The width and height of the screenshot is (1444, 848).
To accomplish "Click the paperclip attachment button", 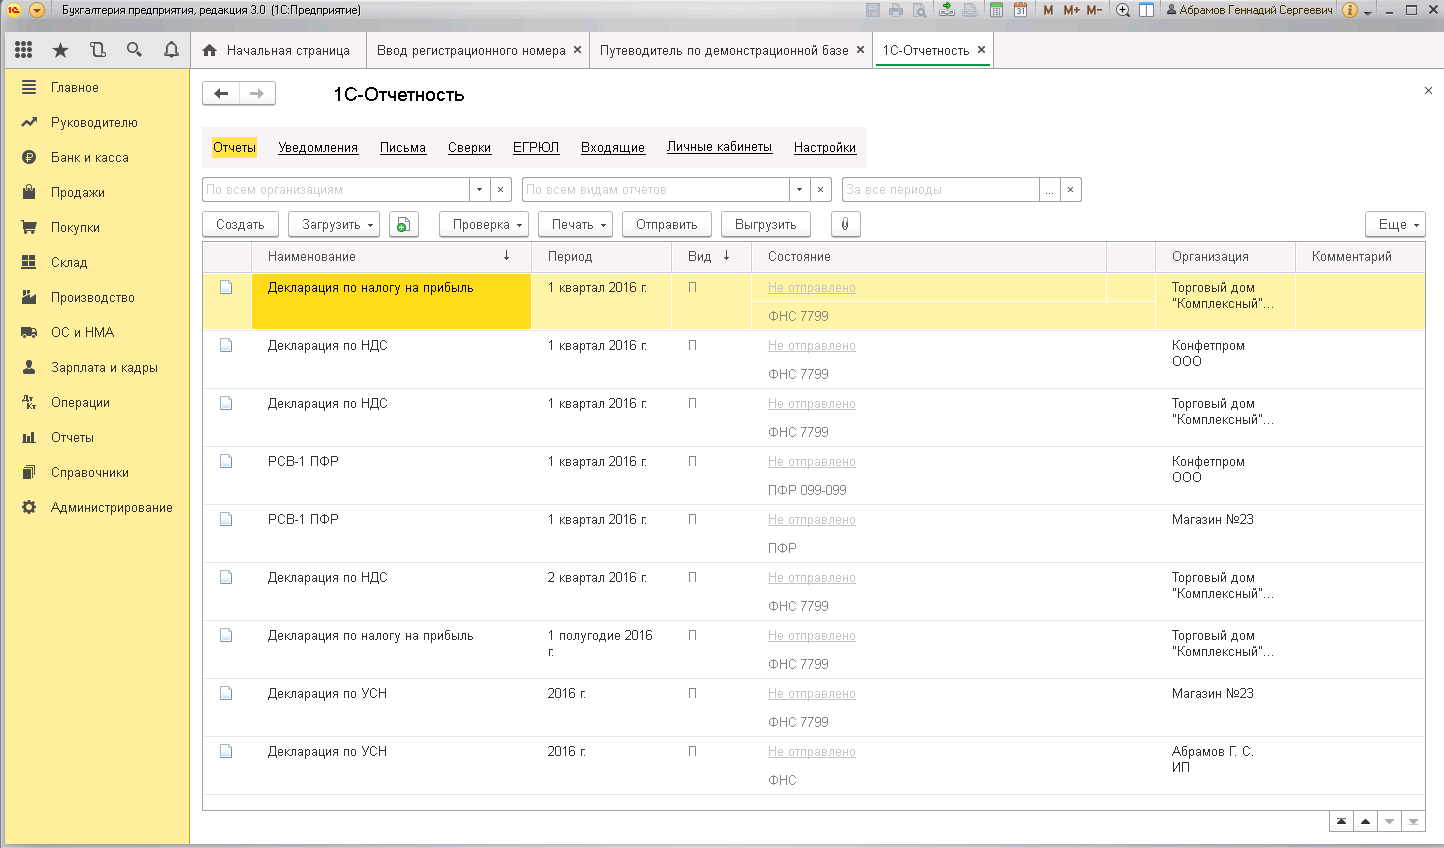I will click(x=845, y=225).
